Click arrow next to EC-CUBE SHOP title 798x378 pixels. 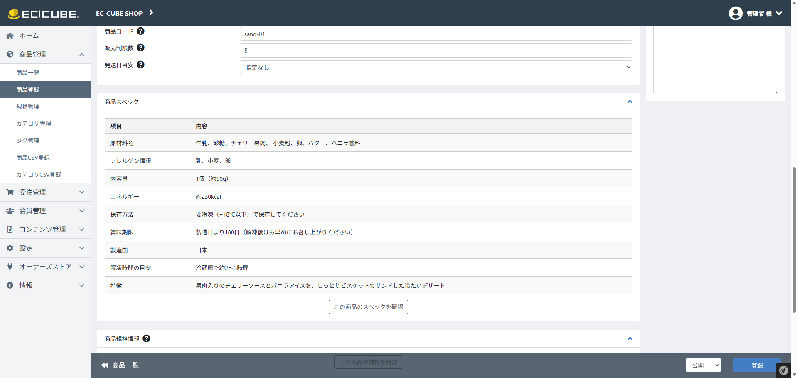point(151,12)
